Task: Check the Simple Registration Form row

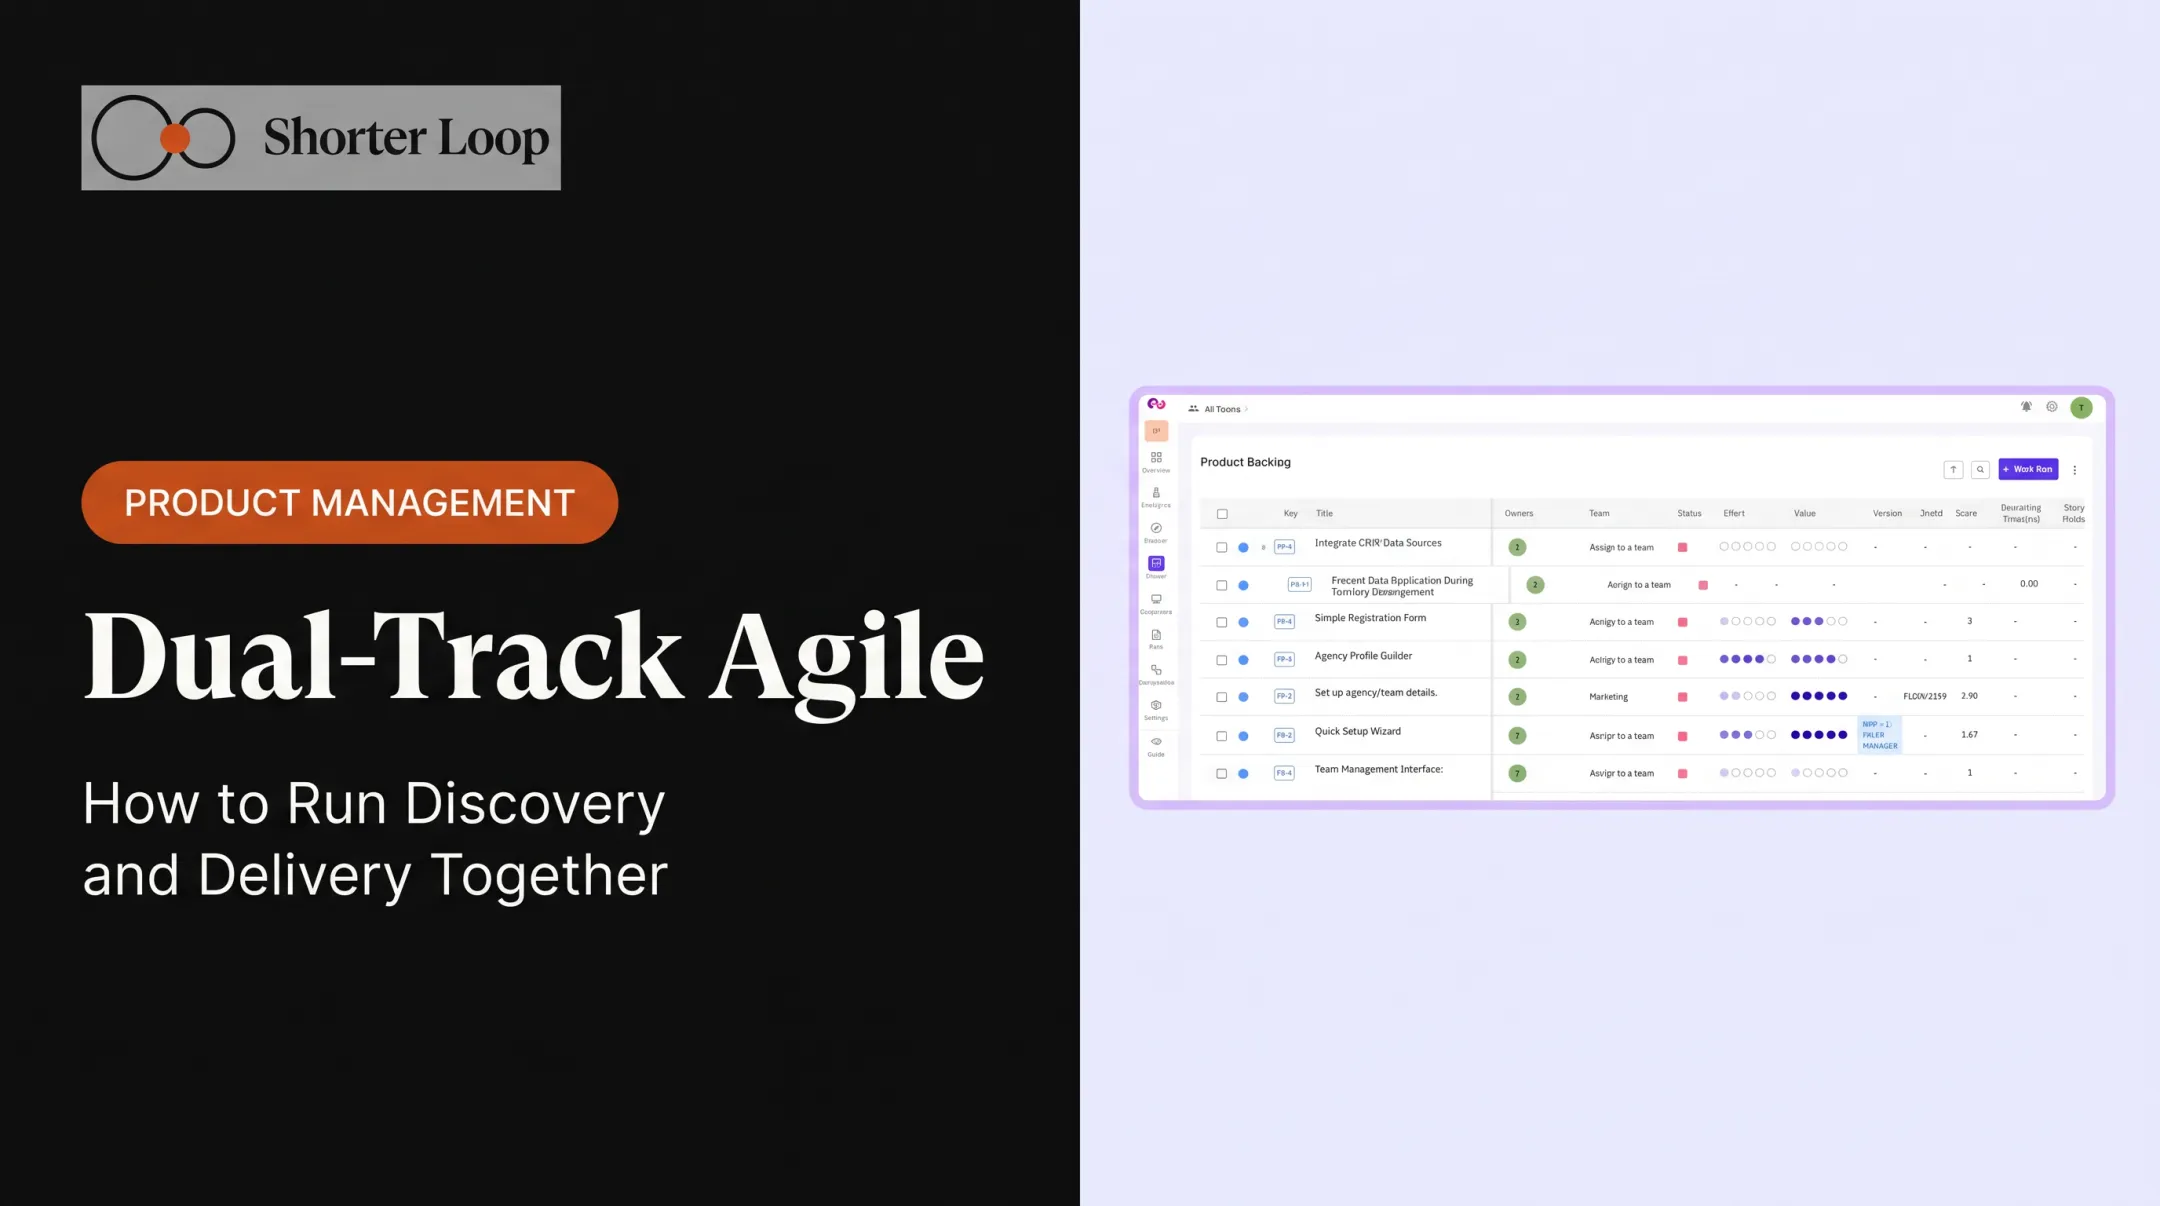Action: [x=1222, y=622]
